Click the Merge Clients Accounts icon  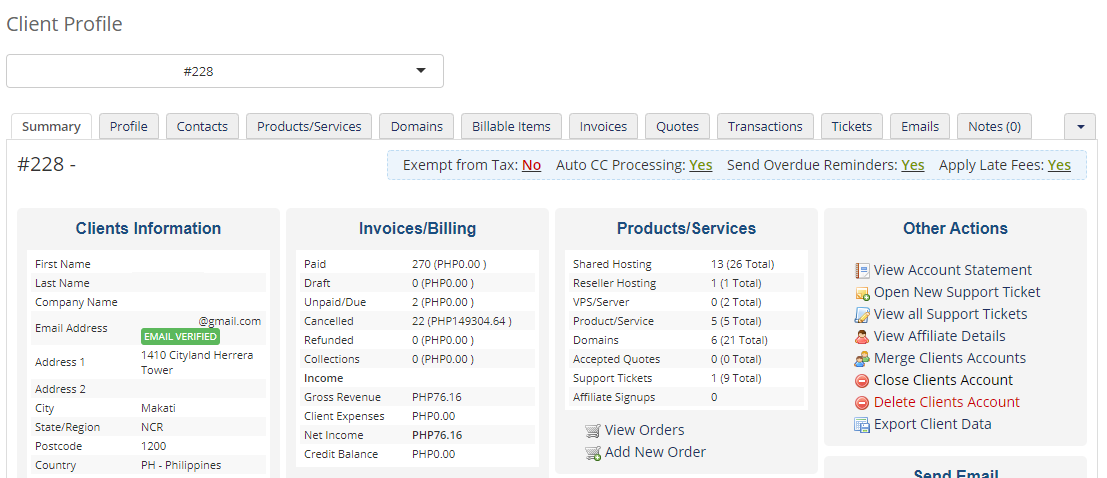pyautogui.click(x=862, y=359)
